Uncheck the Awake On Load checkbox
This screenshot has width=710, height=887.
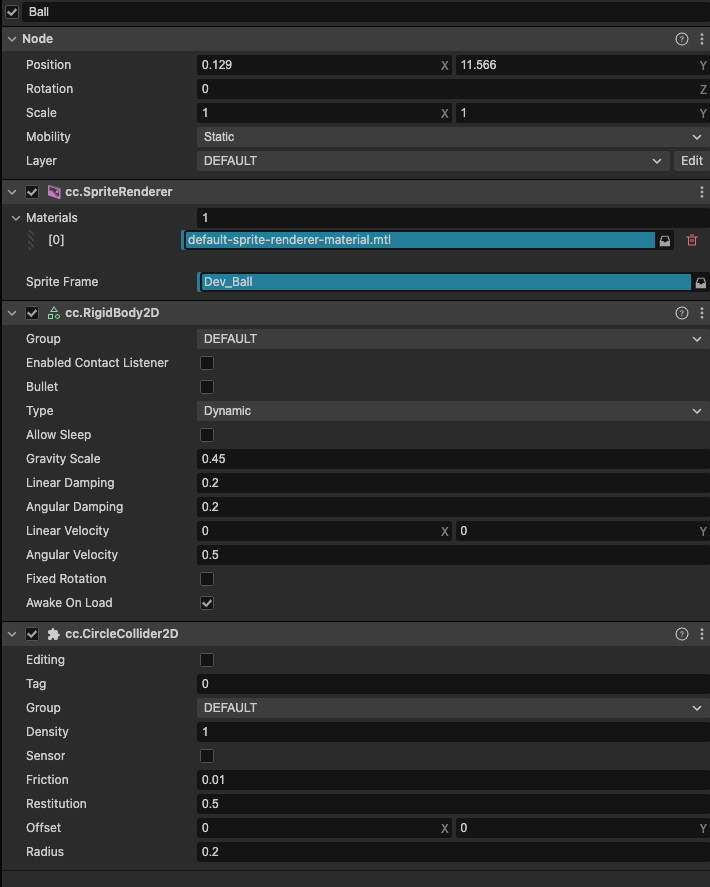pos(207,603)
